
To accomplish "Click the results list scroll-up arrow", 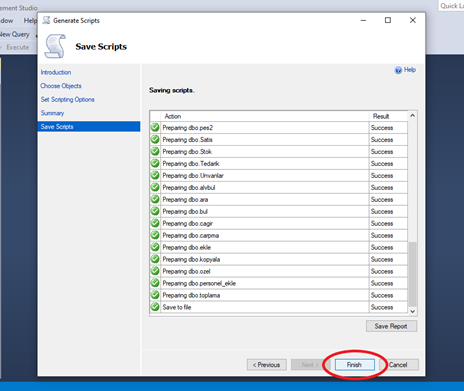I will [412, 116].
